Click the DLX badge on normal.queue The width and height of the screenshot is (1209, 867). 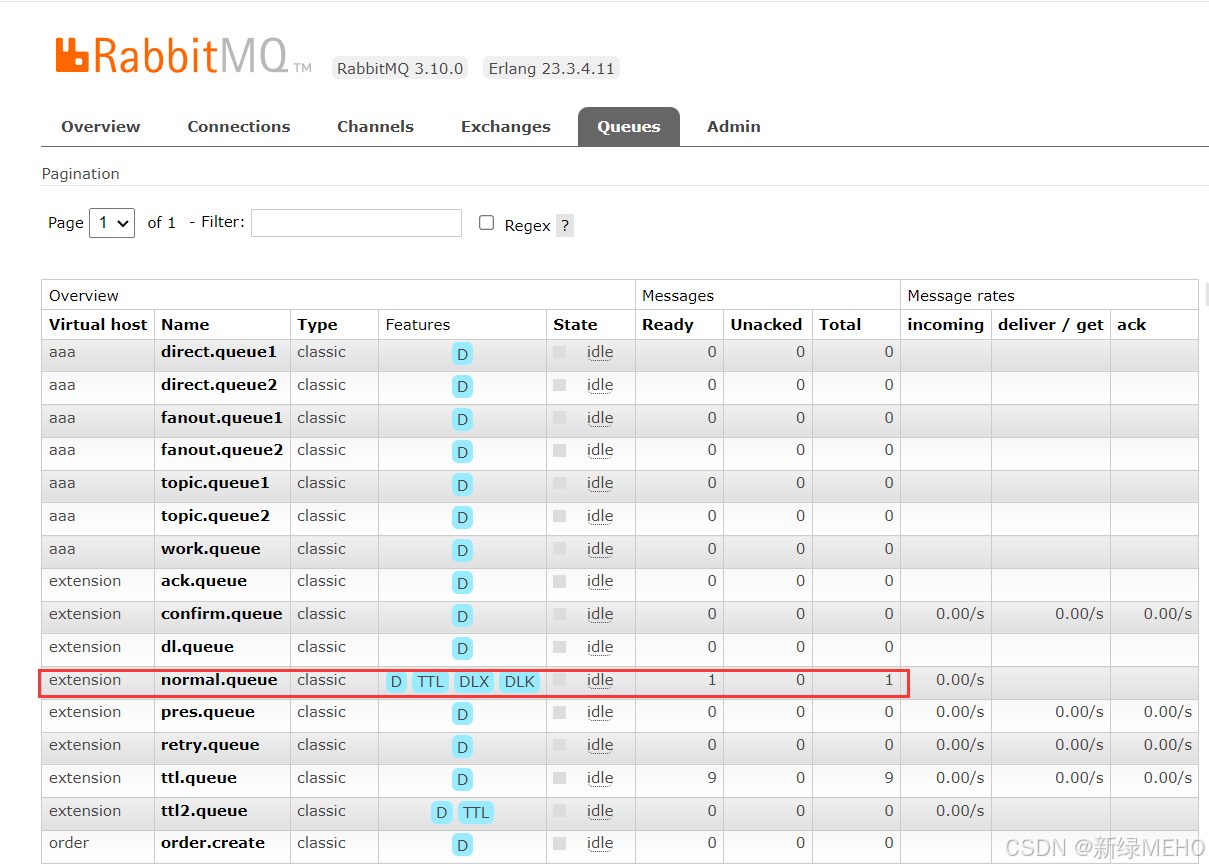coord(474,682)
